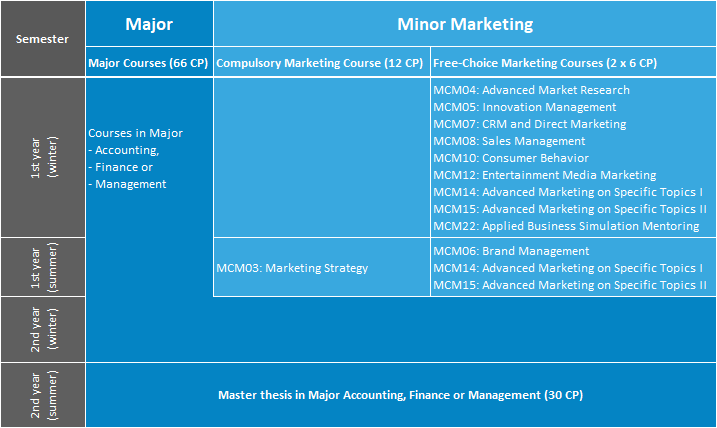
Task: Select the 2nd year (winter) row label
Action: click(43, 330)
